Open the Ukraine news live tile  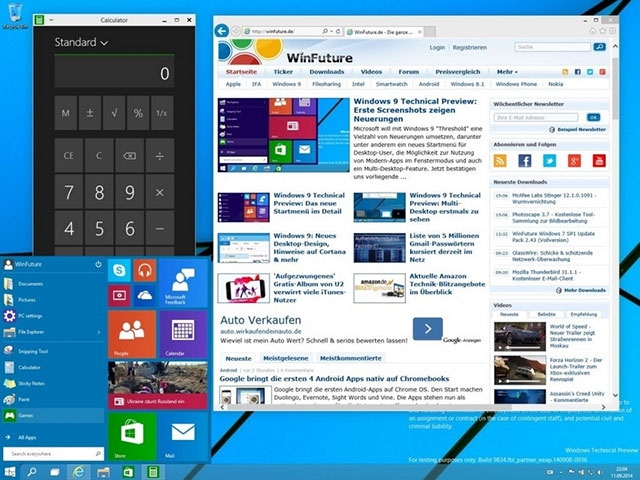(x=158, y=385)
